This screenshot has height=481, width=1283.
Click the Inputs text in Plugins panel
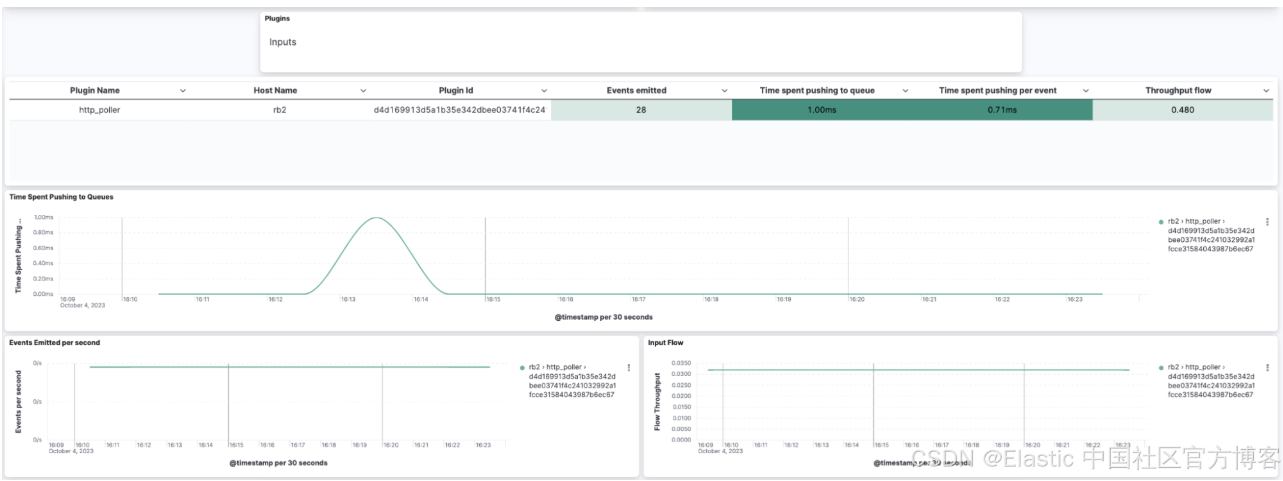282,42
